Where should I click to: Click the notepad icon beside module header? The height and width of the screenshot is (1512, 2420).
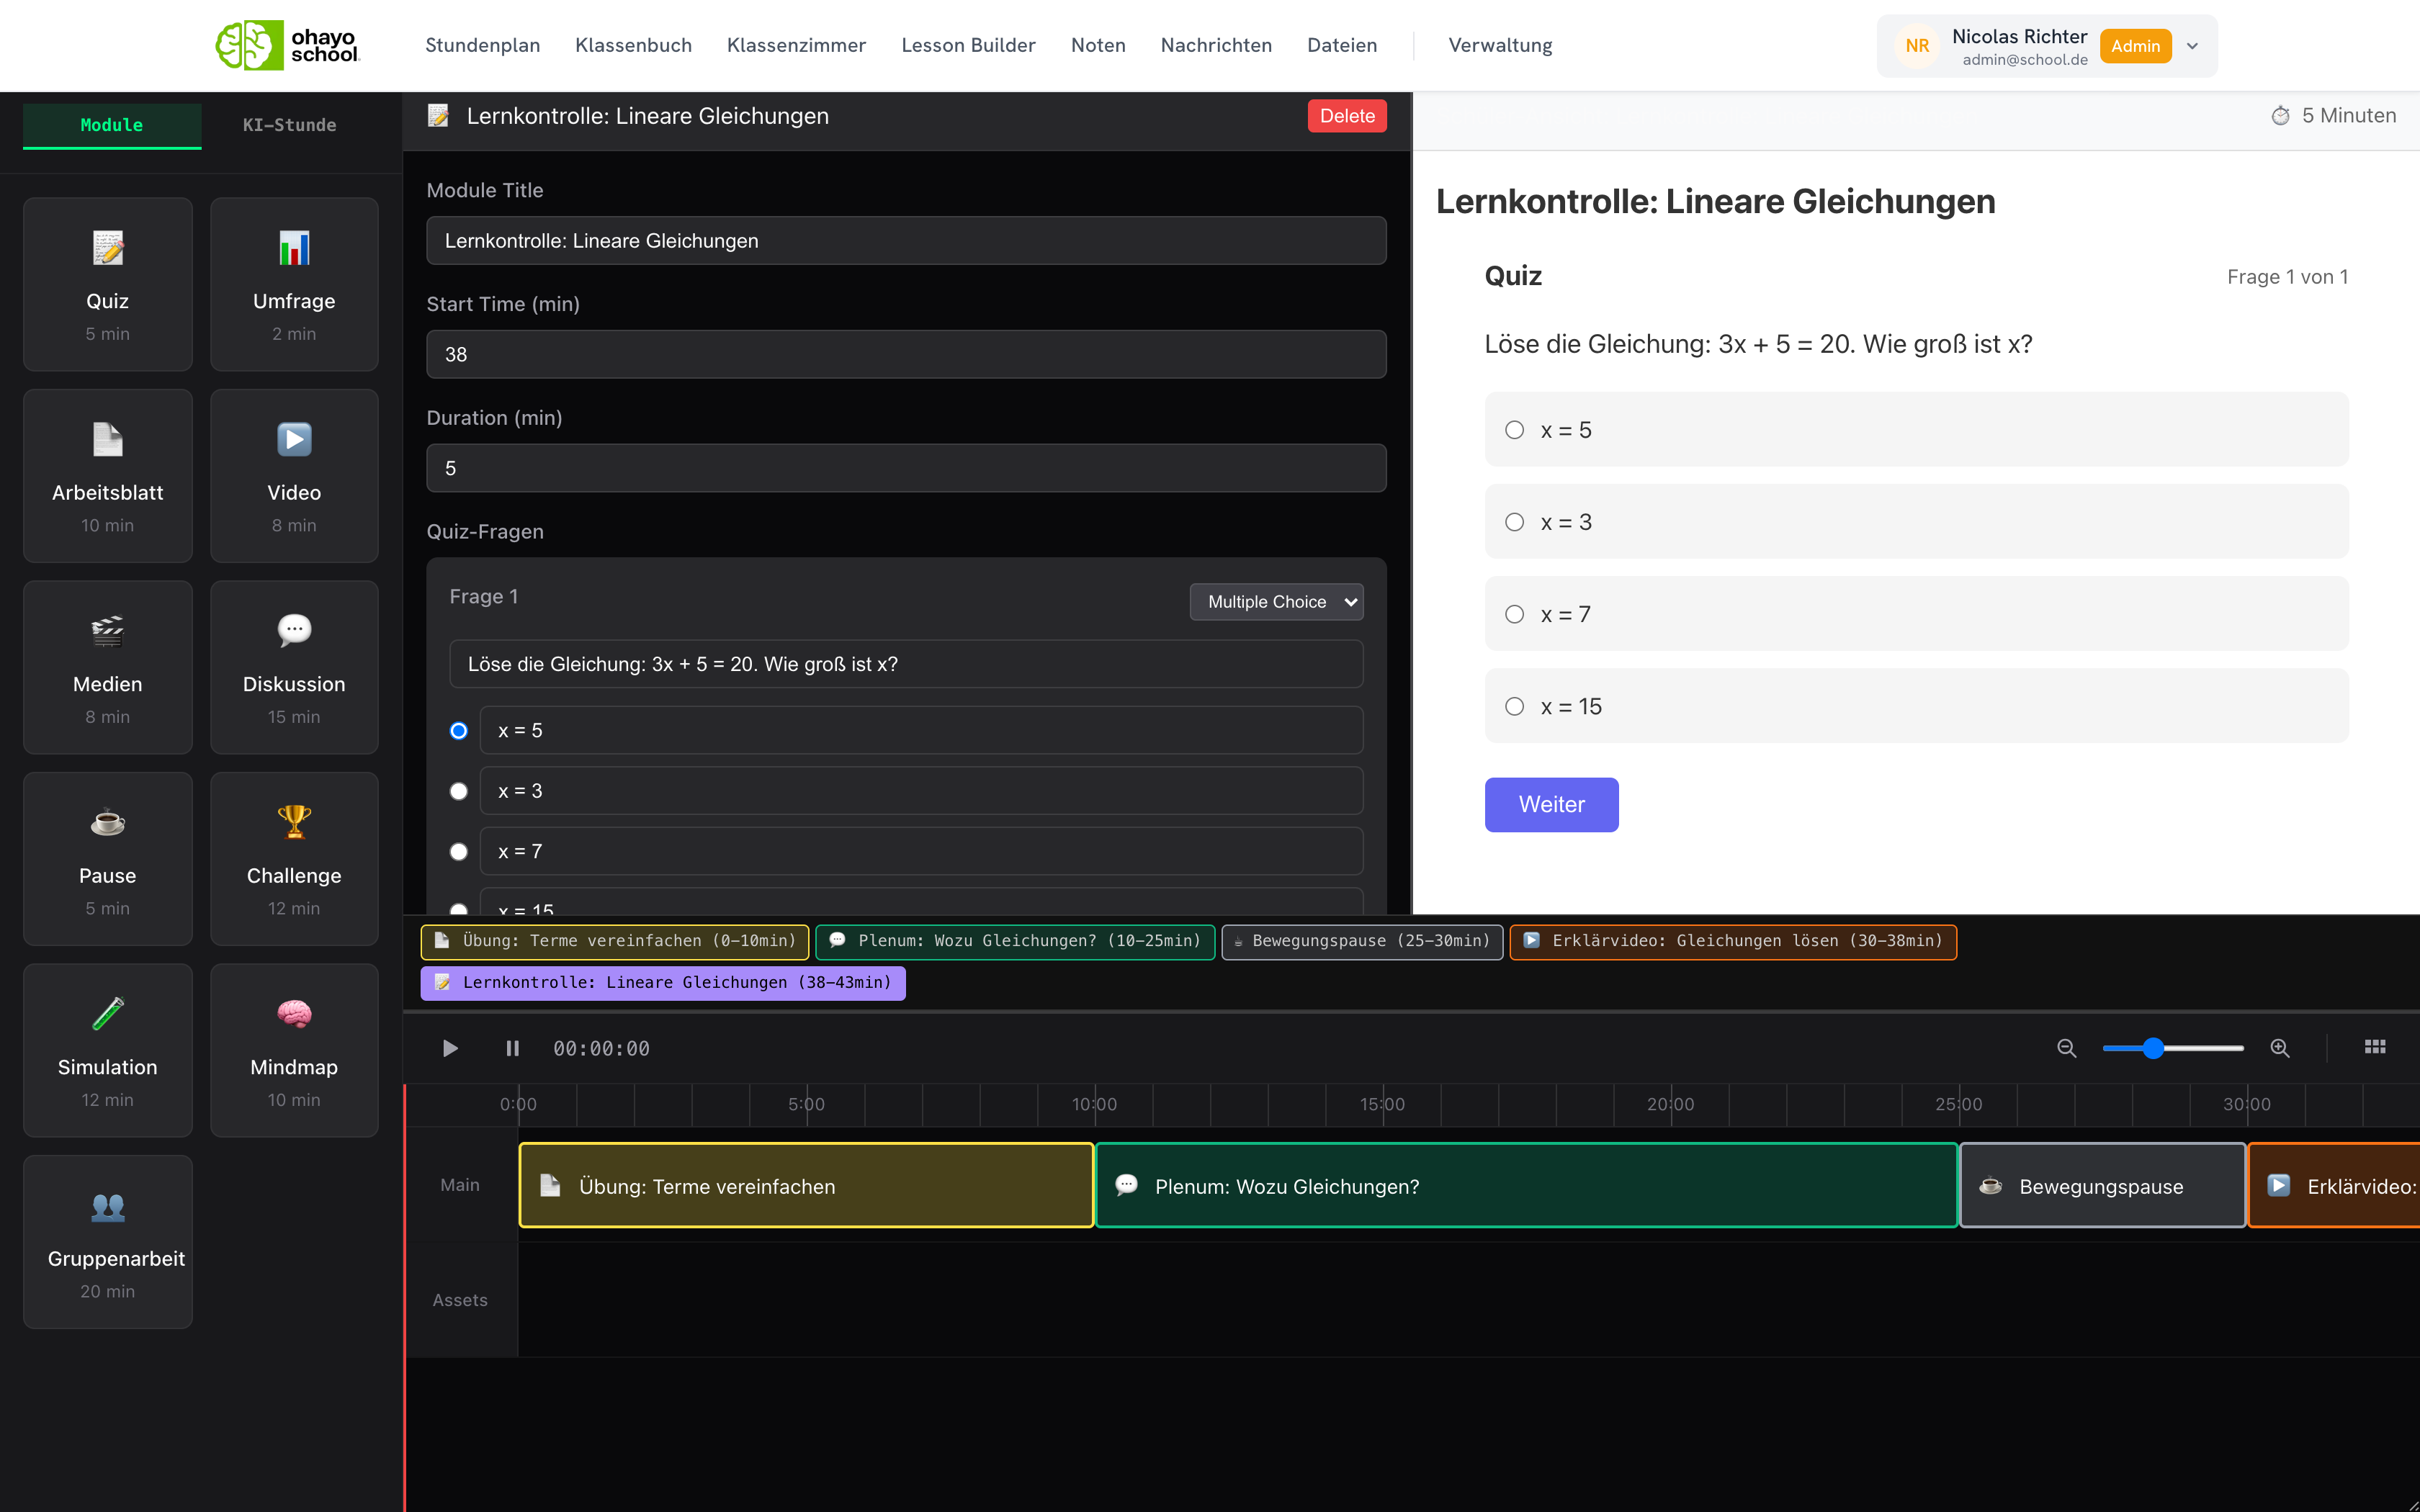coord(438,116)
